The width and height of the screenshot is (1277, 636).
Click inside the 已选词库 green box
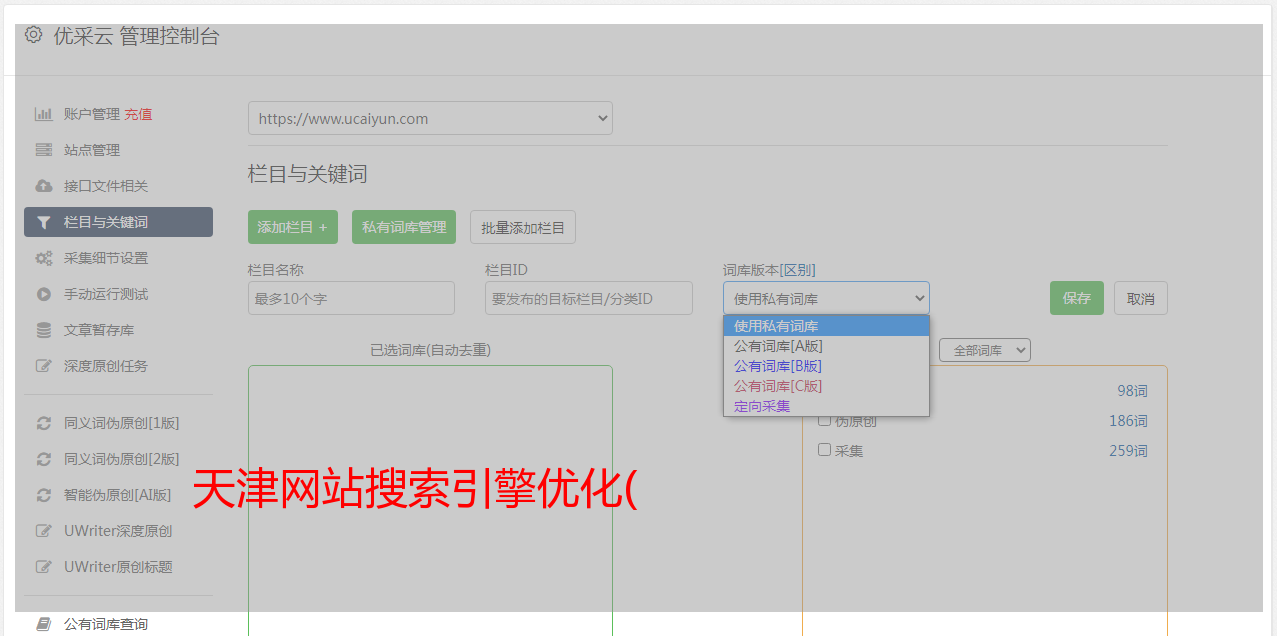point(430,500)
